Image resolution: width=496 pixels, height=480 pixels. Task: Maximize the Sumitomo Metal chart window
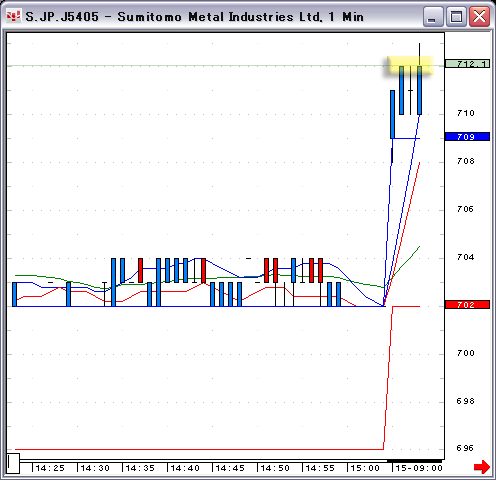coord(456,16)
